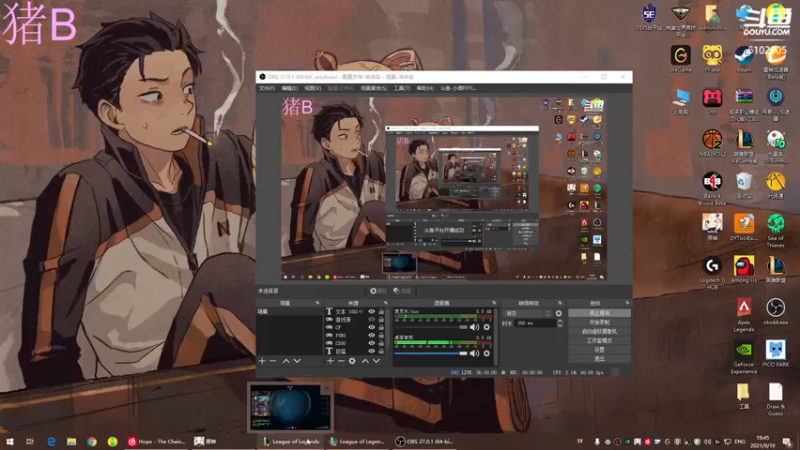Open Among Us desktop shortcut
Viewport: 800px width, 450px height.
[744, 269]
